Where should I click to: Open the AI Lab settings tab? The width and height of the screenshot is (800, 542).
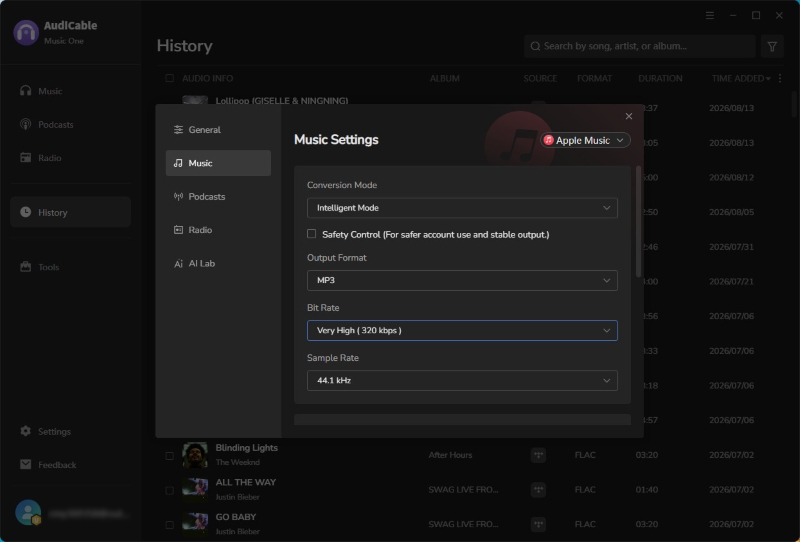(x=218, y=263)
